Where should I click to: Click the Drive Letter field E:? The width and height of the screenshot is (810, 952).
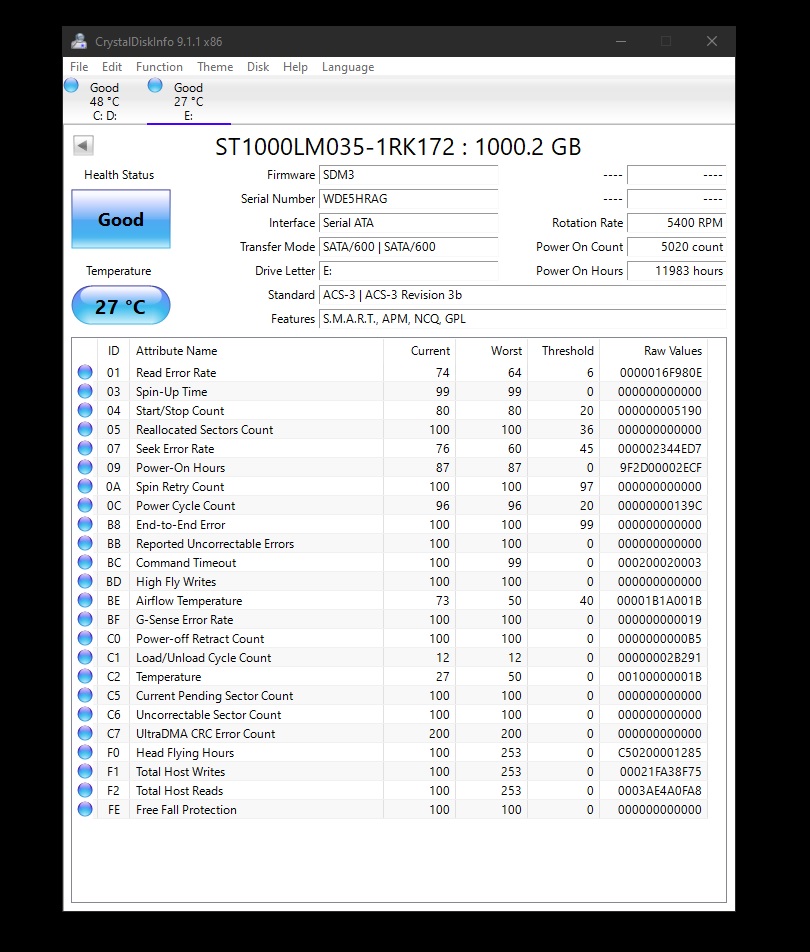(x=409, y=271)
